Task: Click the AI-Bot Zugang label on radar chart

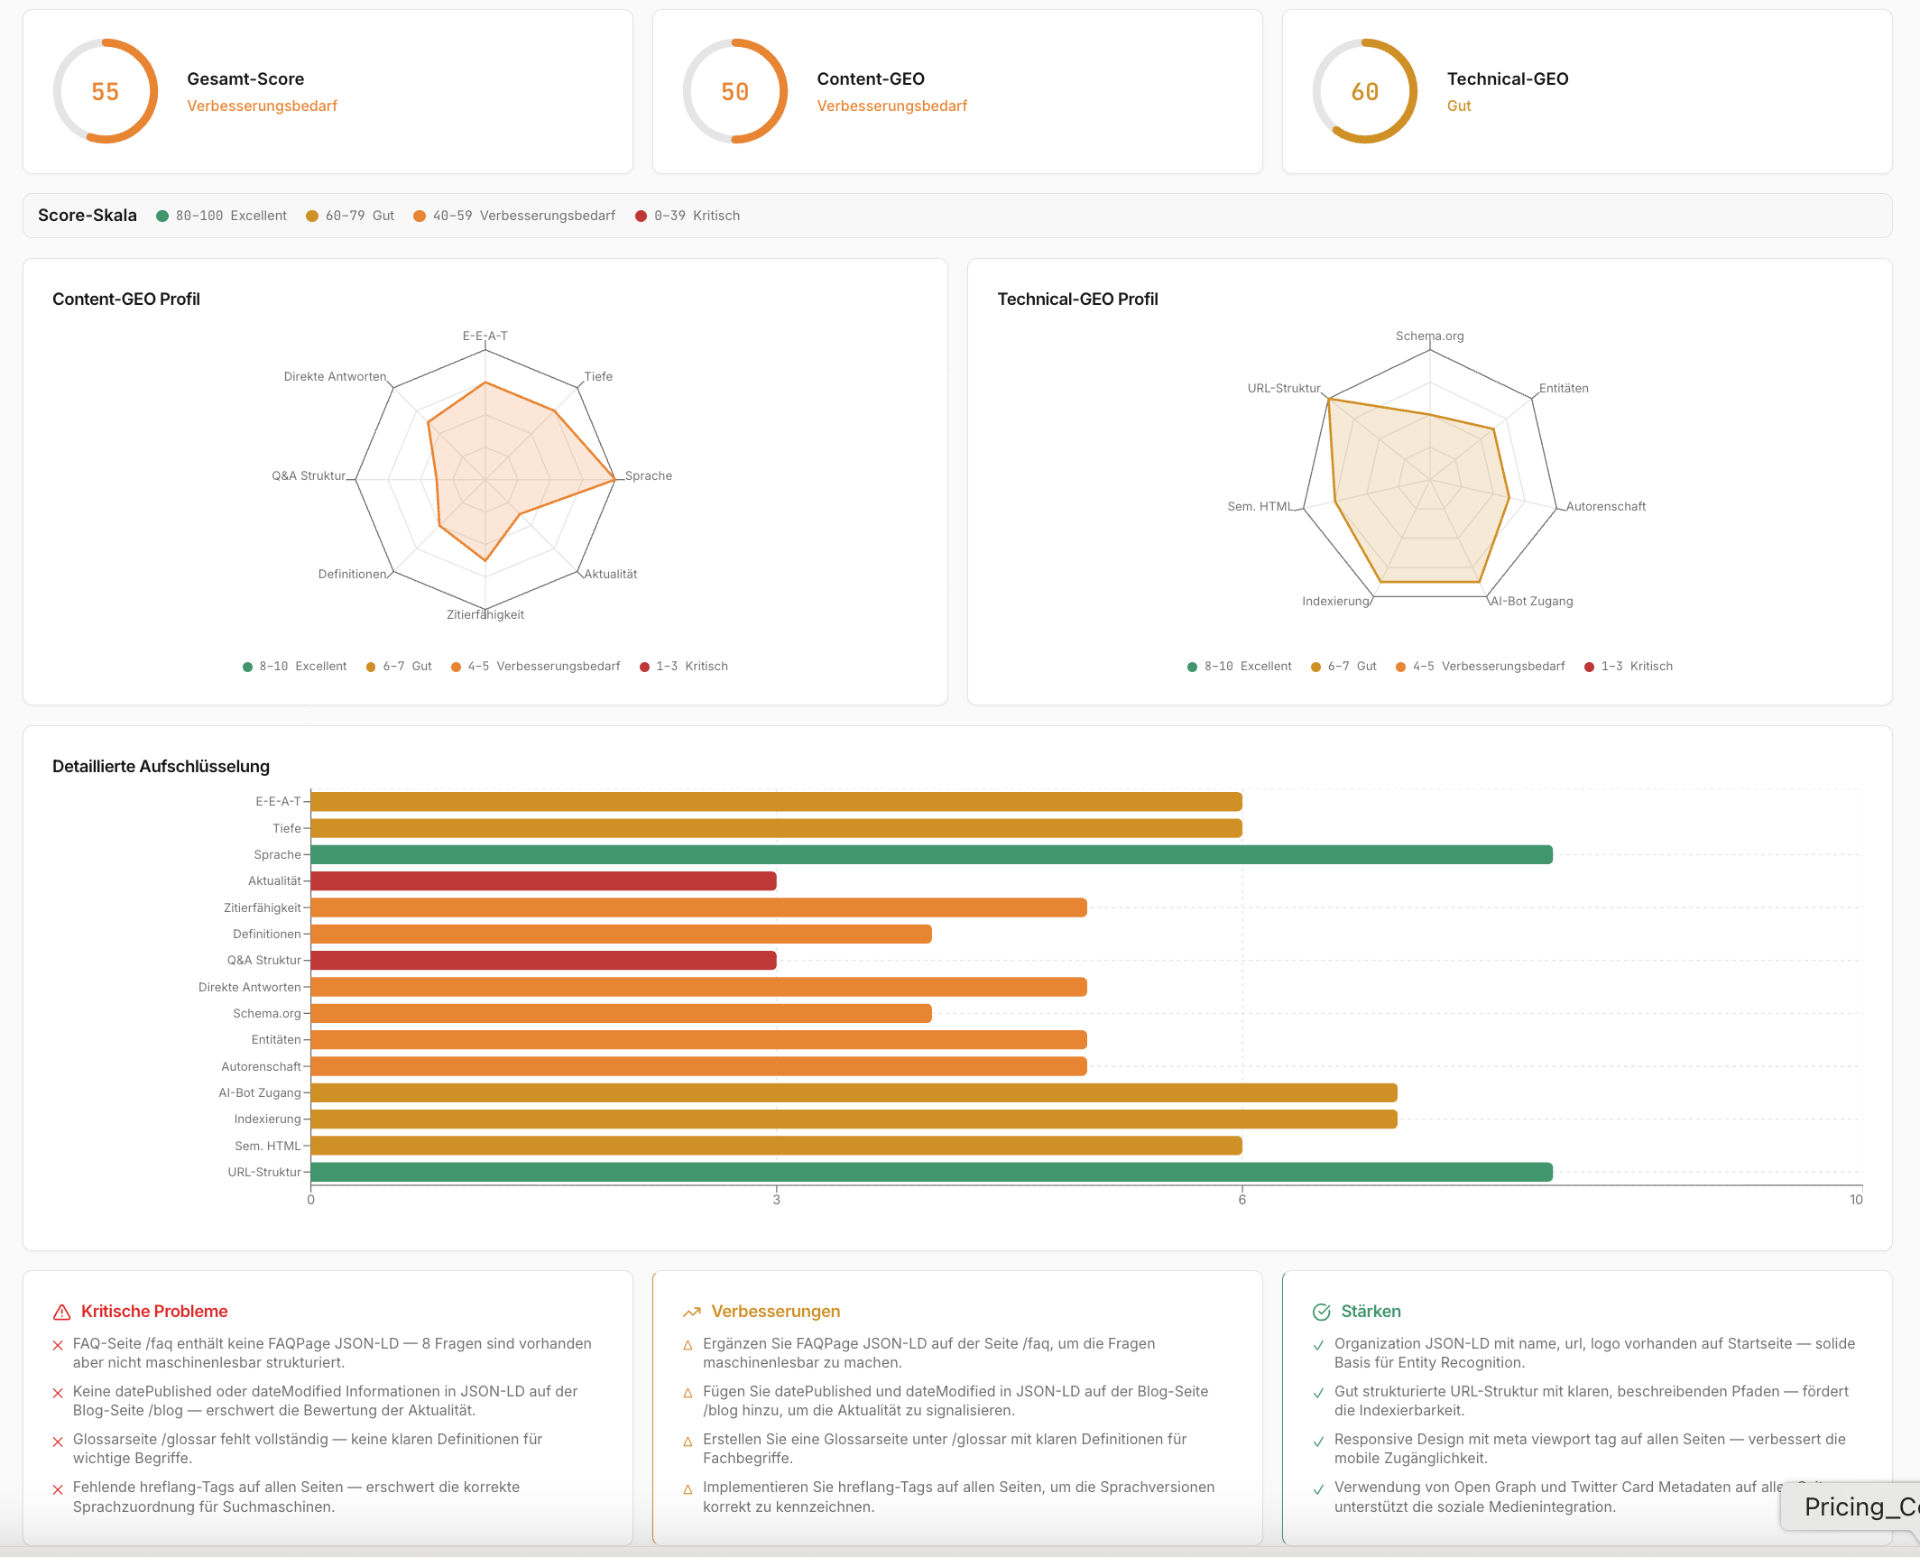Action: point(1531,601)
